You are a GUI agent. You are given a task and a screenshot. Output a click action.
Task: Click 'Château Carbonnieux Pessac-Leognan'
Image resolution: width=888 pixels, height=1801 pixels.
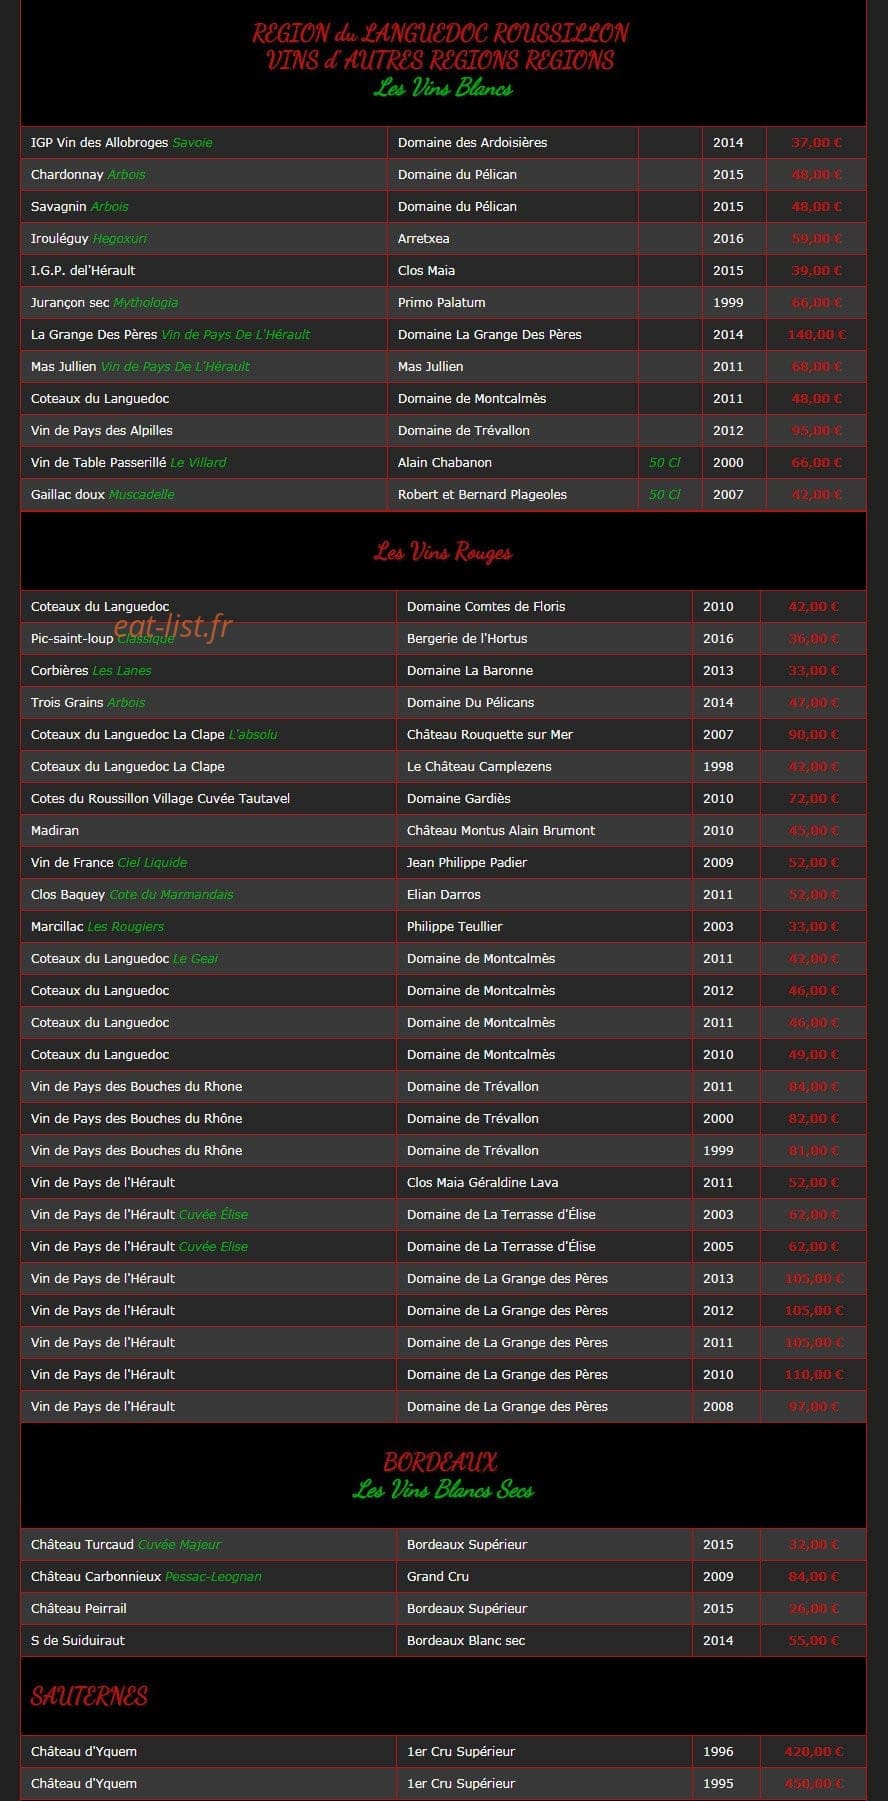click(x=146, y=1576)
